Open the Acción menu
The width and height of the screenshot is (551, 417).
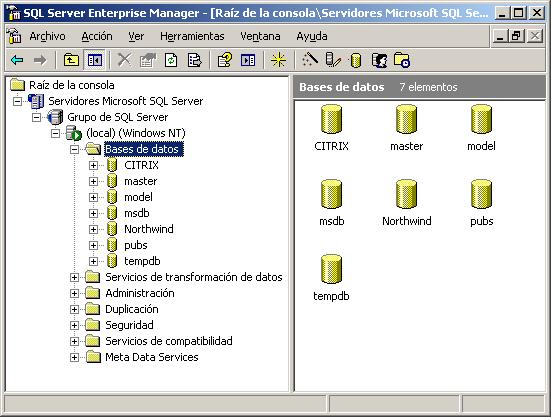tap(97, 36)
